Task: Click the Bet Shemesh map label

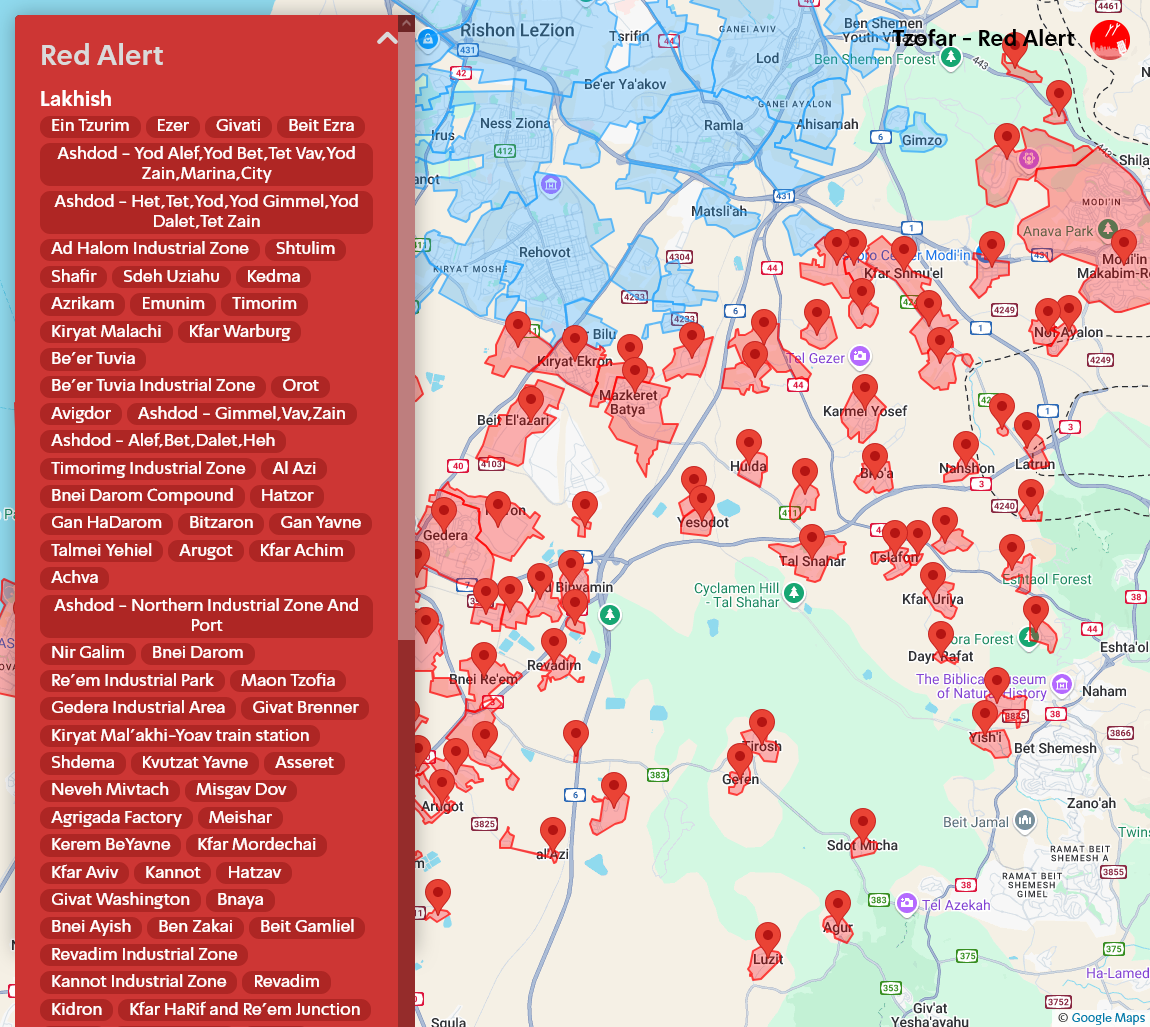Action: pos(1055,748)
